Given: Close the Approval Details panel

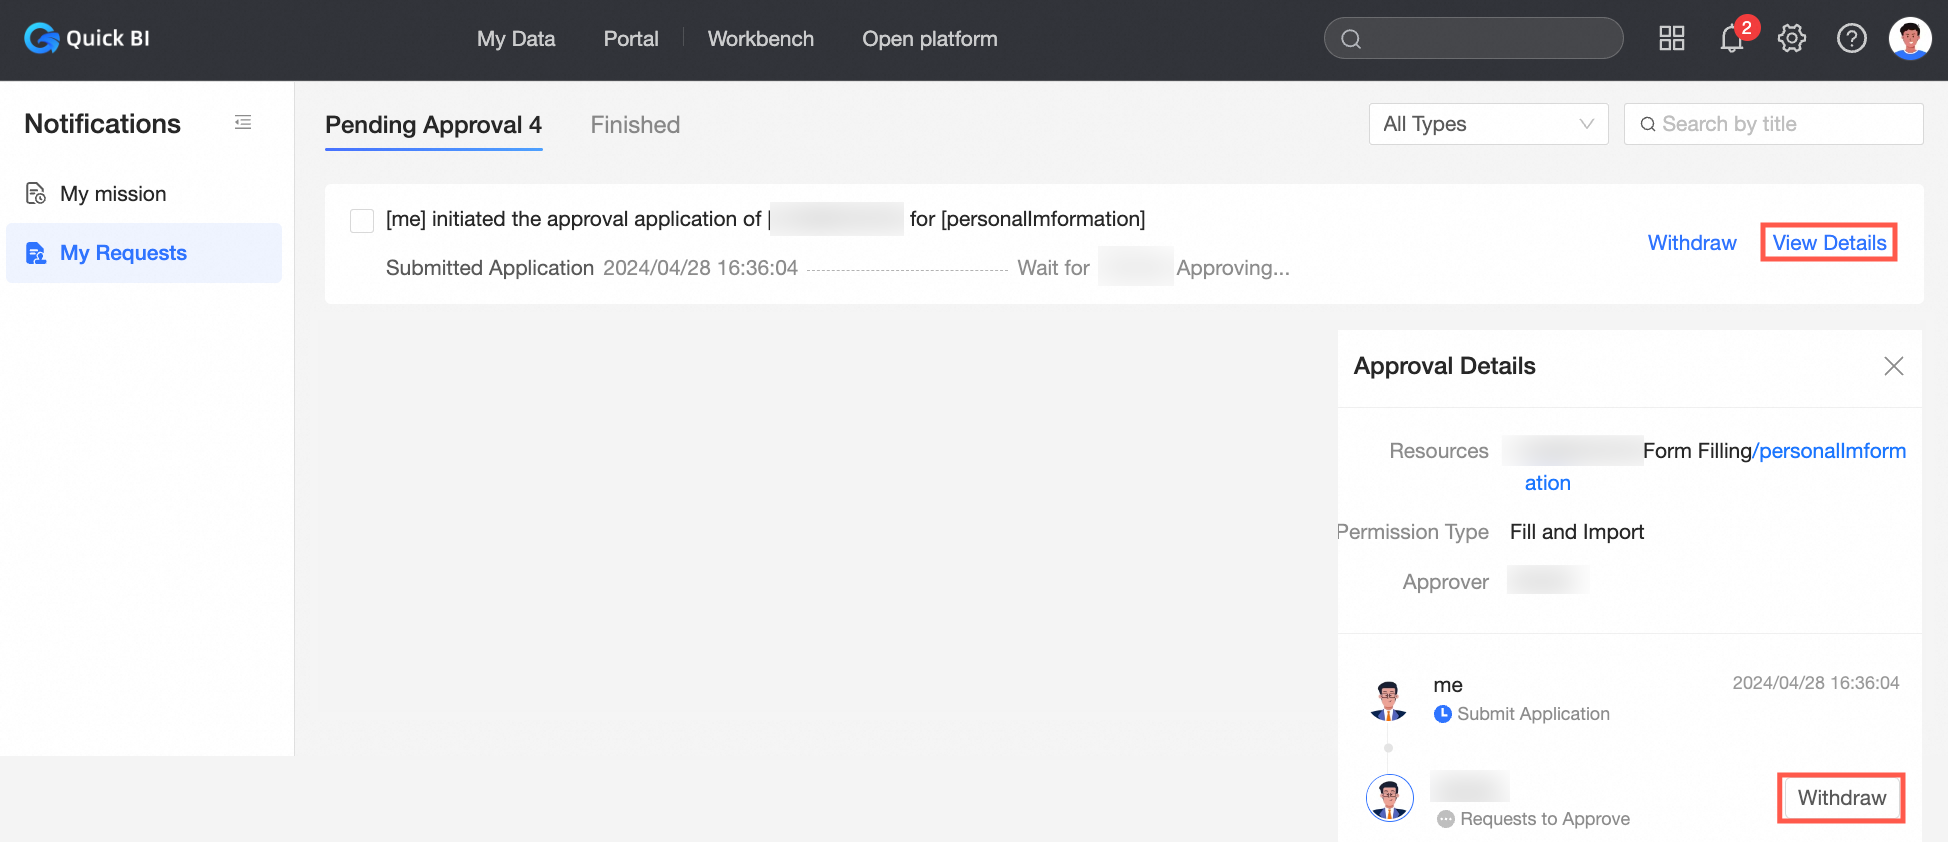Looking at the screenshot, I should 1893,366.
